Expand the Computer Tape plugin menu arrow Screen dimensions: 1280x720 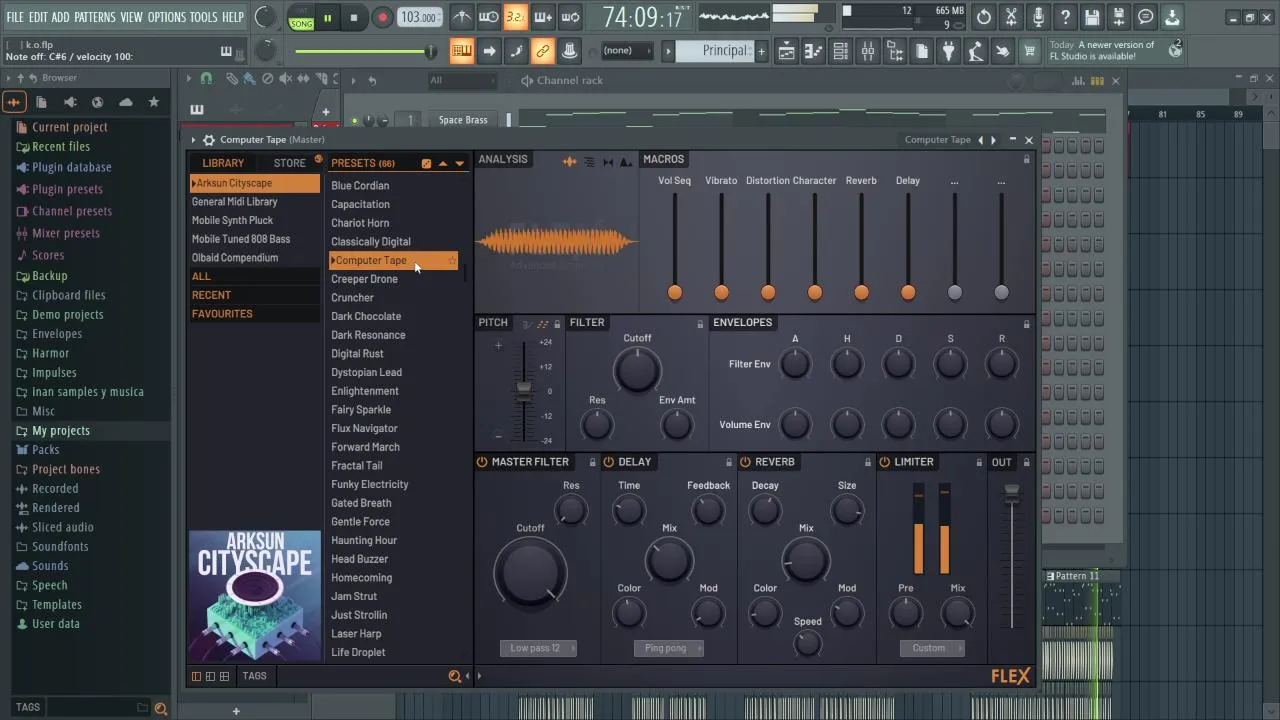[195, 140]
